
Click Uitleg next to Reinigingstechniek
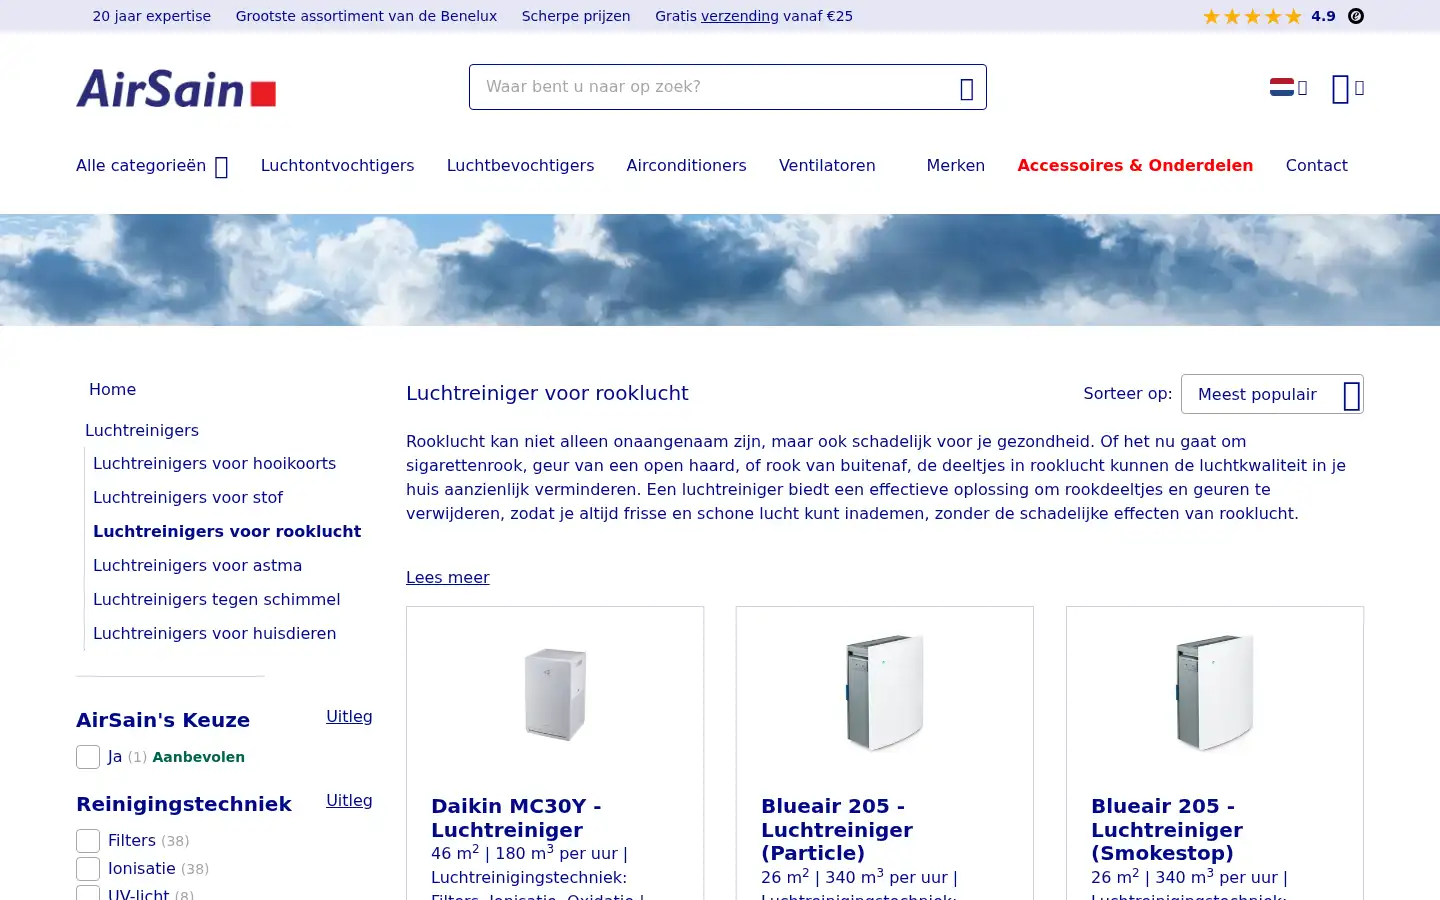[x=349, y=801]
